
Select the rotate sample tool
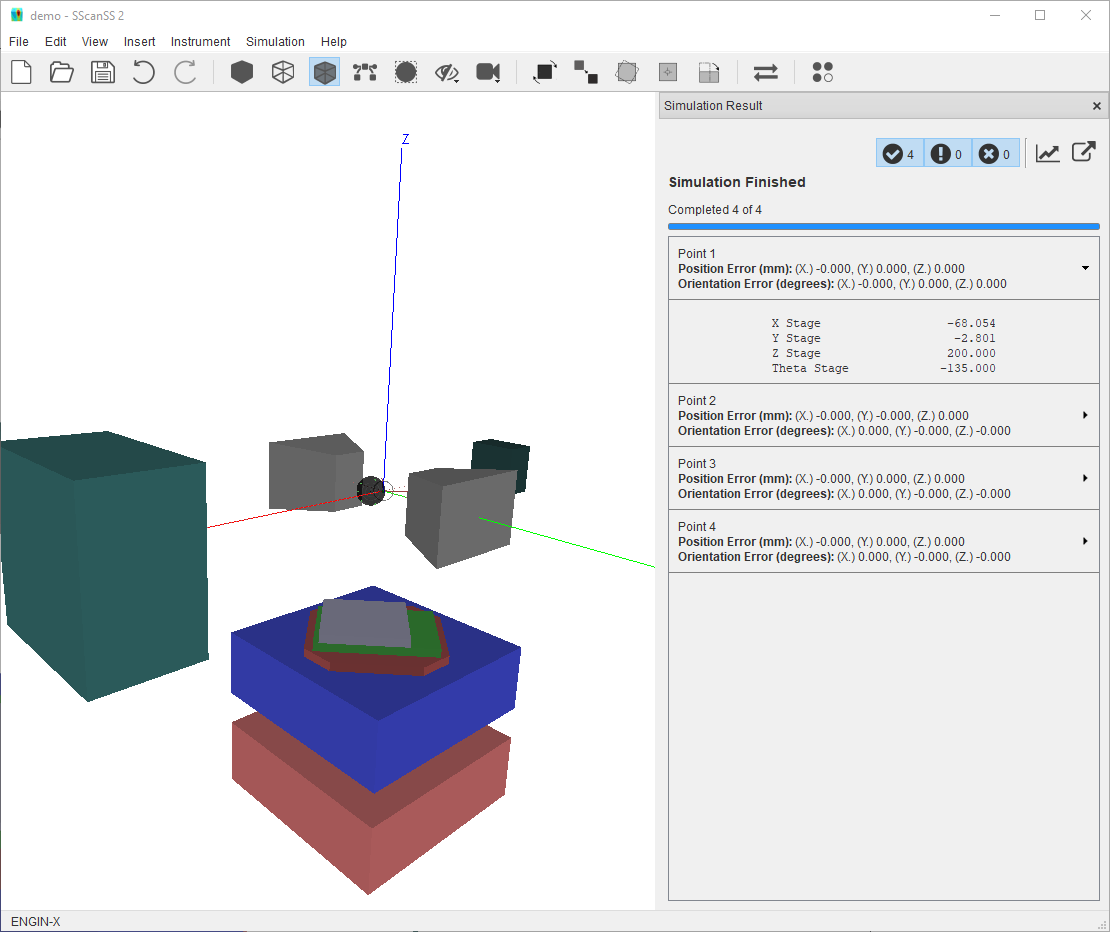coord(545,72)
